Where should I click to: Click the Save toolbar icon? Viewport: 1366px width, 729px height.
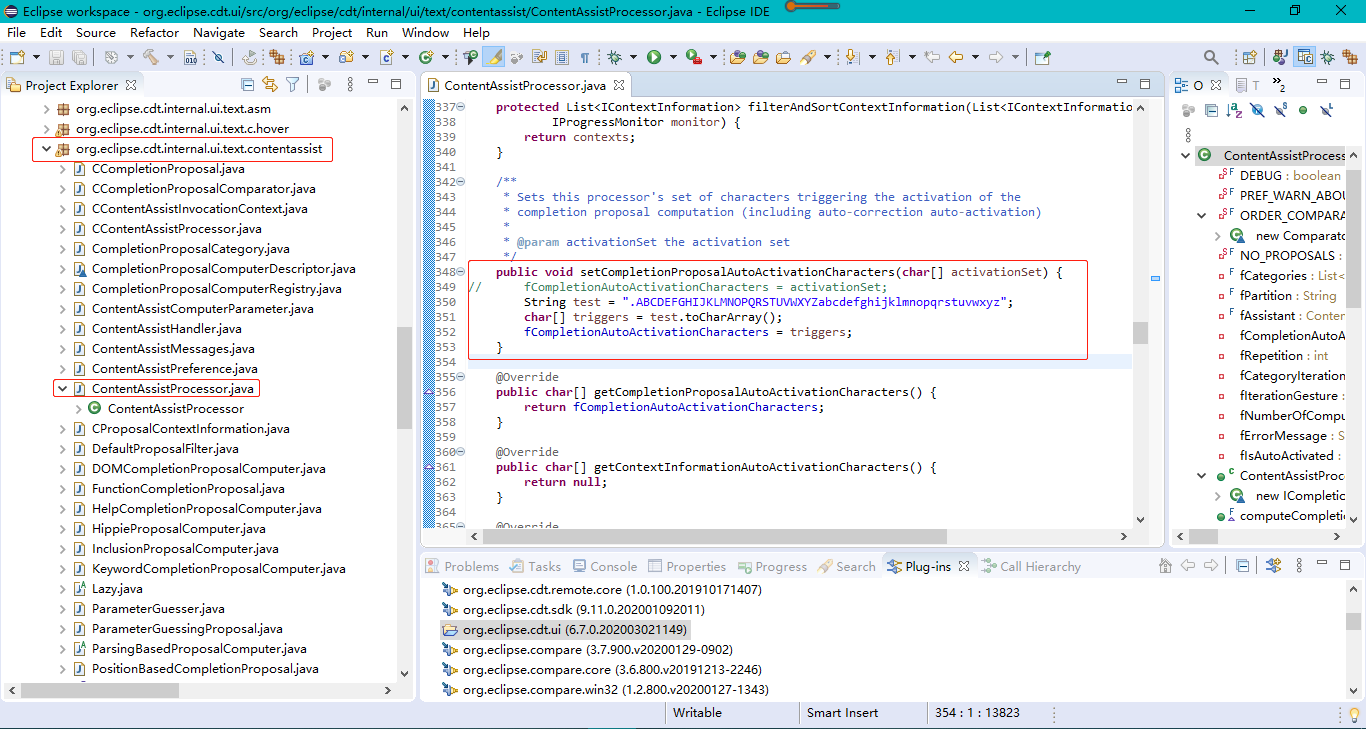pyautogui.click(x=54, y=57)
